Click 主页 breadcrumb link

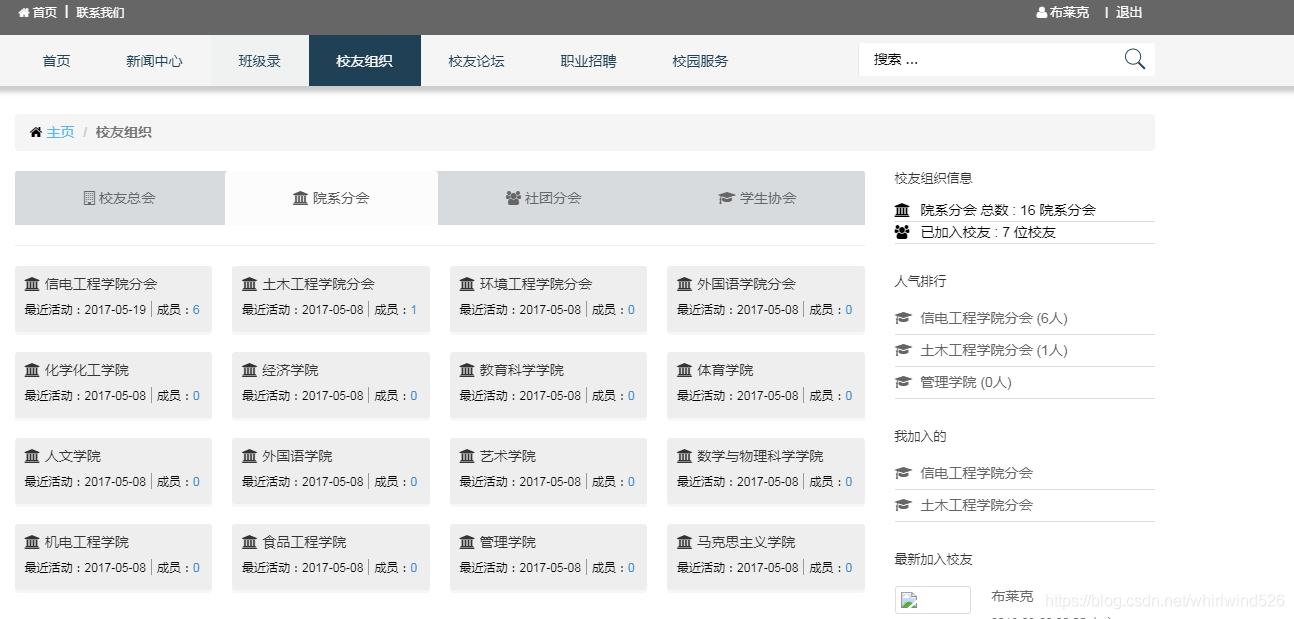(x=60, y=132)
